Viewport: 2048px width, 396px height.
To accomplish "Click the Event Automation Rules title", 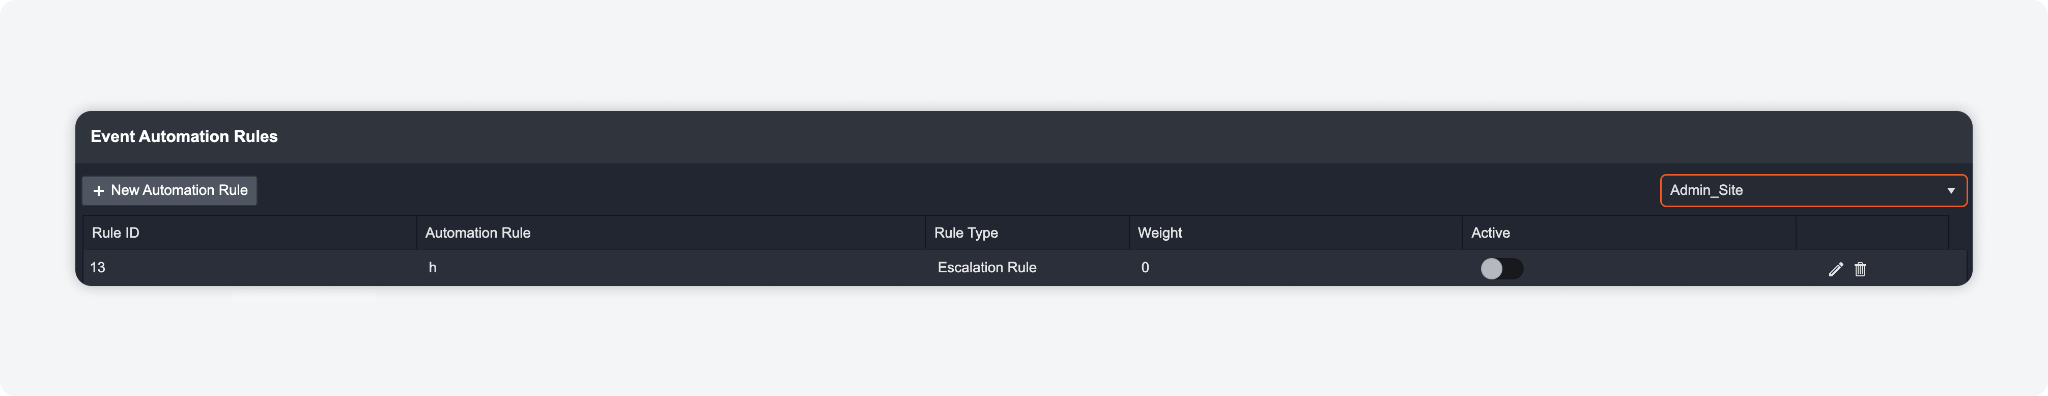I will coord(184,136).
